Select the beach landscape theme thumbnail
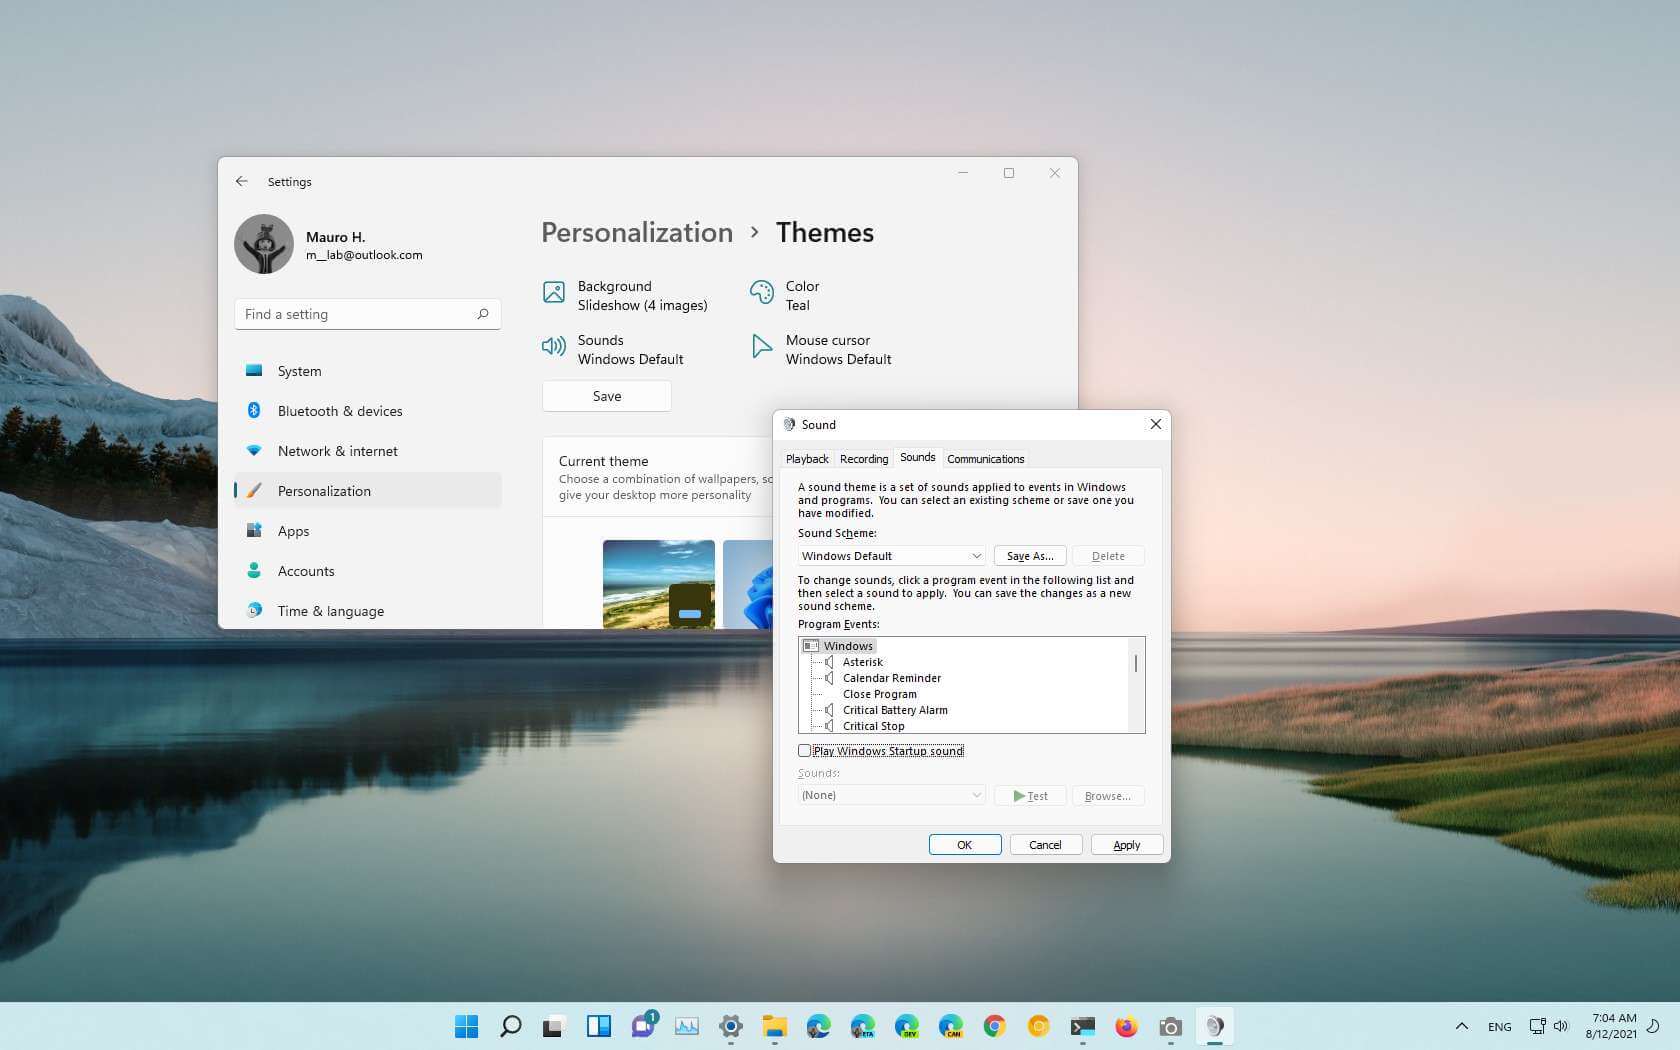This screenshot has height=1050, width=1680. pos(659,584)
